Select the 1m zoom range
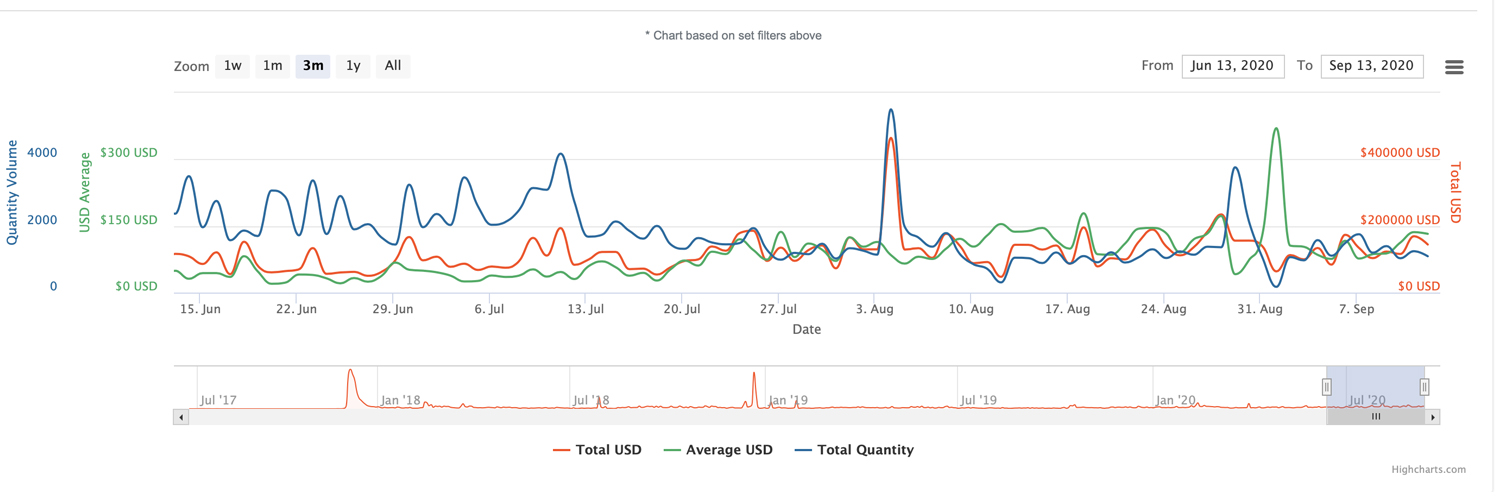Image resolution: width=1500 pixels, height=500 pixels. [x=272, y=66]
